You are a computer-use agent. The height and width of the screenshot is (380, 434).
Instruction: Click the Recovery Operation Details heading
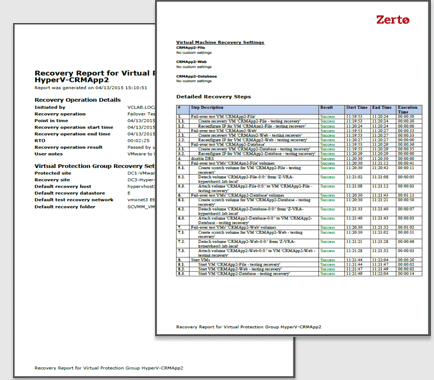click(x=78, y=100)
